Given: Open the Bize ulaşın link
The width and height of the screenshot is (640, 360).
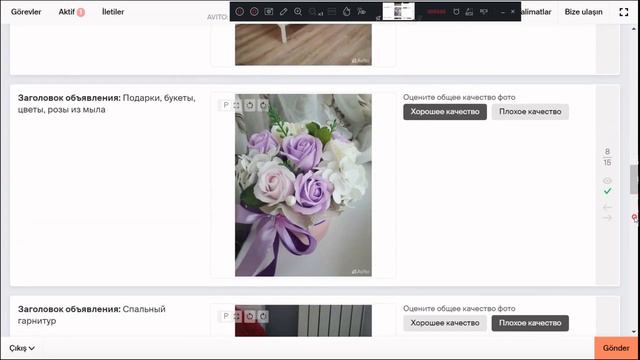Looking at the screenshot, I should click(583, 12).
